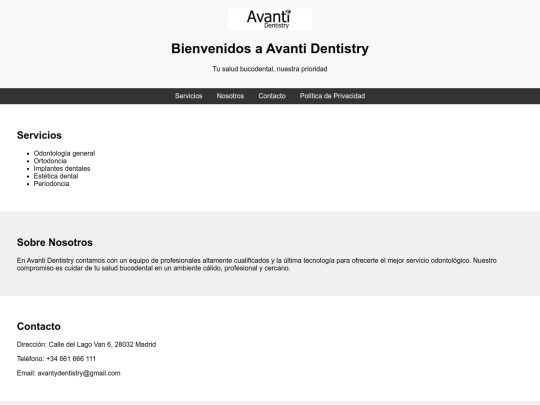The image size is (540, 405).
Task: Select the Odontología general list item
Action: click(x=64, y=153)
